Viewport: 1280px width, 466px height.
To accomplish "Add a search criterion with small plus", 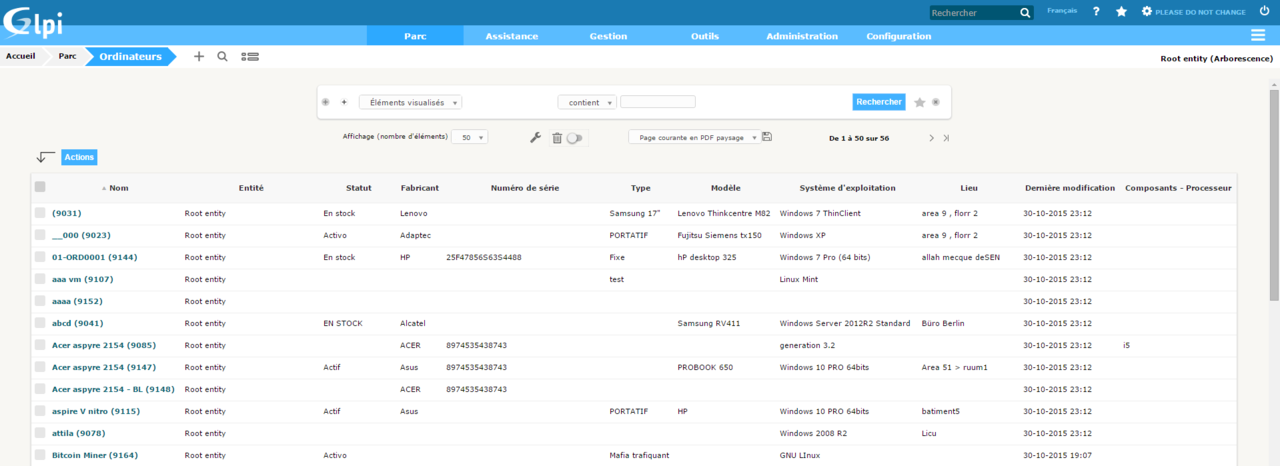I will coord(344,102).
